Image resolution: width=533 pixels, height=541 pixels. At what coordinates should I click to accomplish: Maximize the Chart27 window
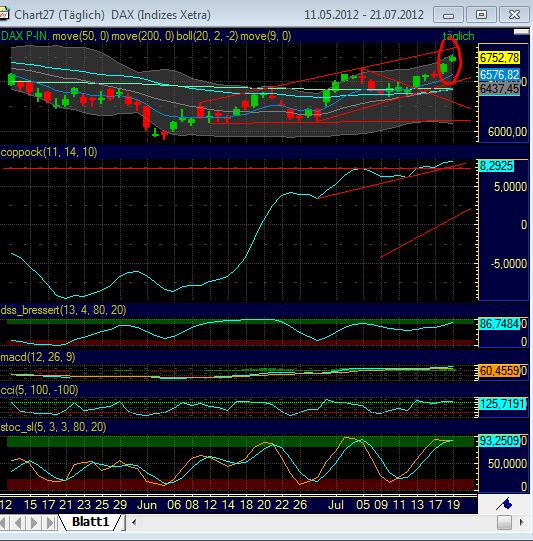click(481, 15)
